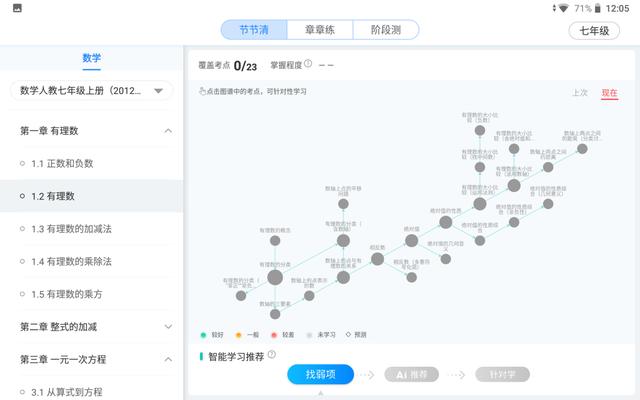The height and width of the screenshot is (400, 640).
Task: Select the 数学 subject tab
Action: (91, 58)
